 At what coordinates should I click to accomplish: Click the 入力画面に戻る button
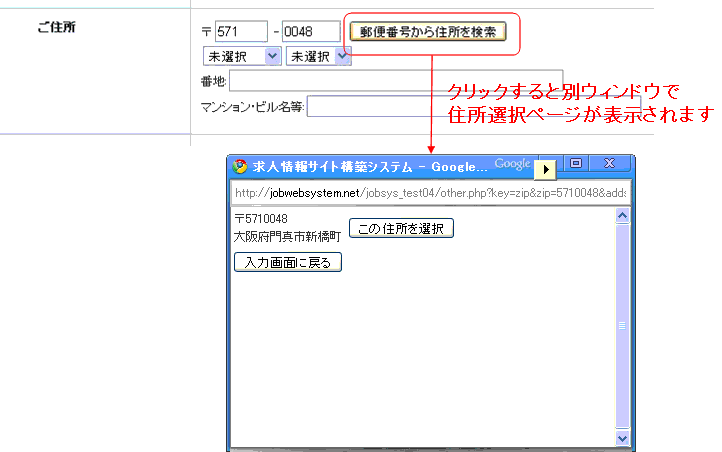click(288, 262)
